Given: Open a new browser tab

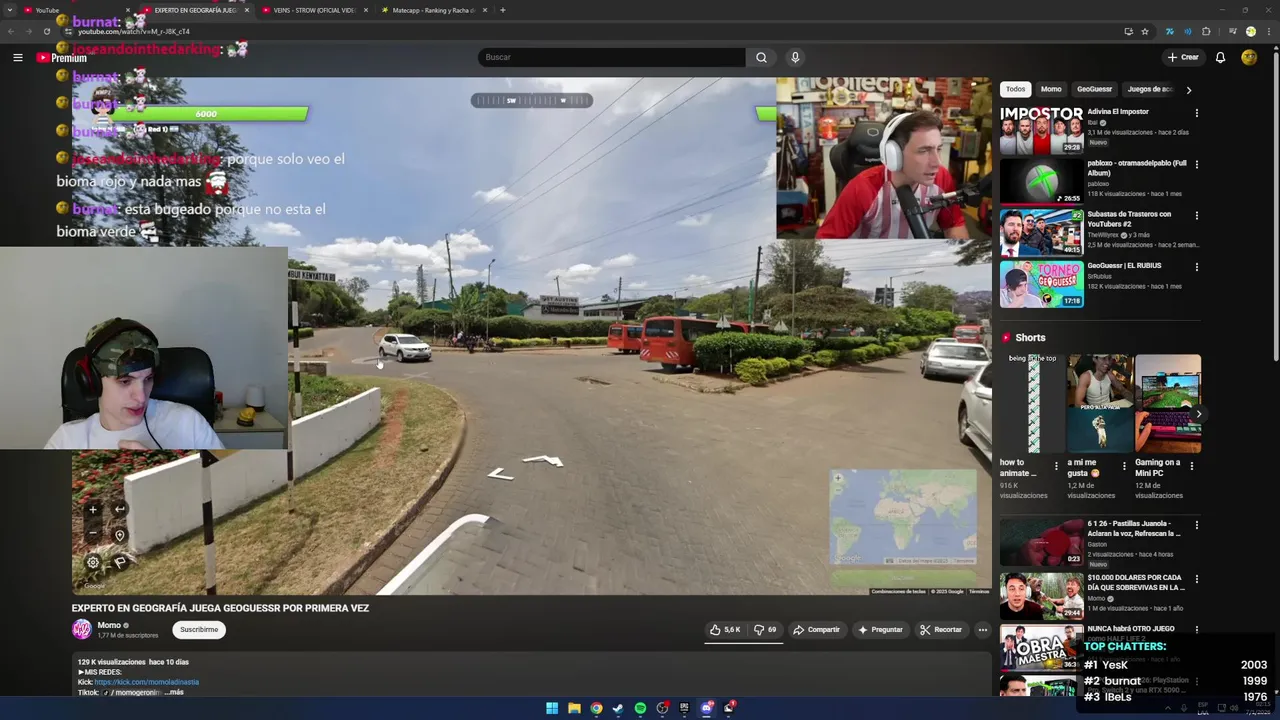Looking at the screenshot, I should 502,10.
